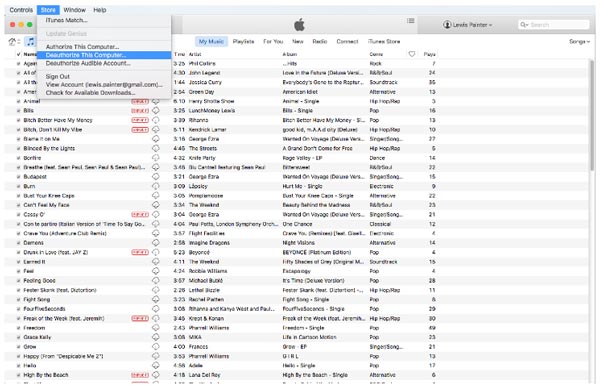Download Demons from iCloud
This screenshot has width=600, height=391.
pyautogui.click(x=156, y=243)
